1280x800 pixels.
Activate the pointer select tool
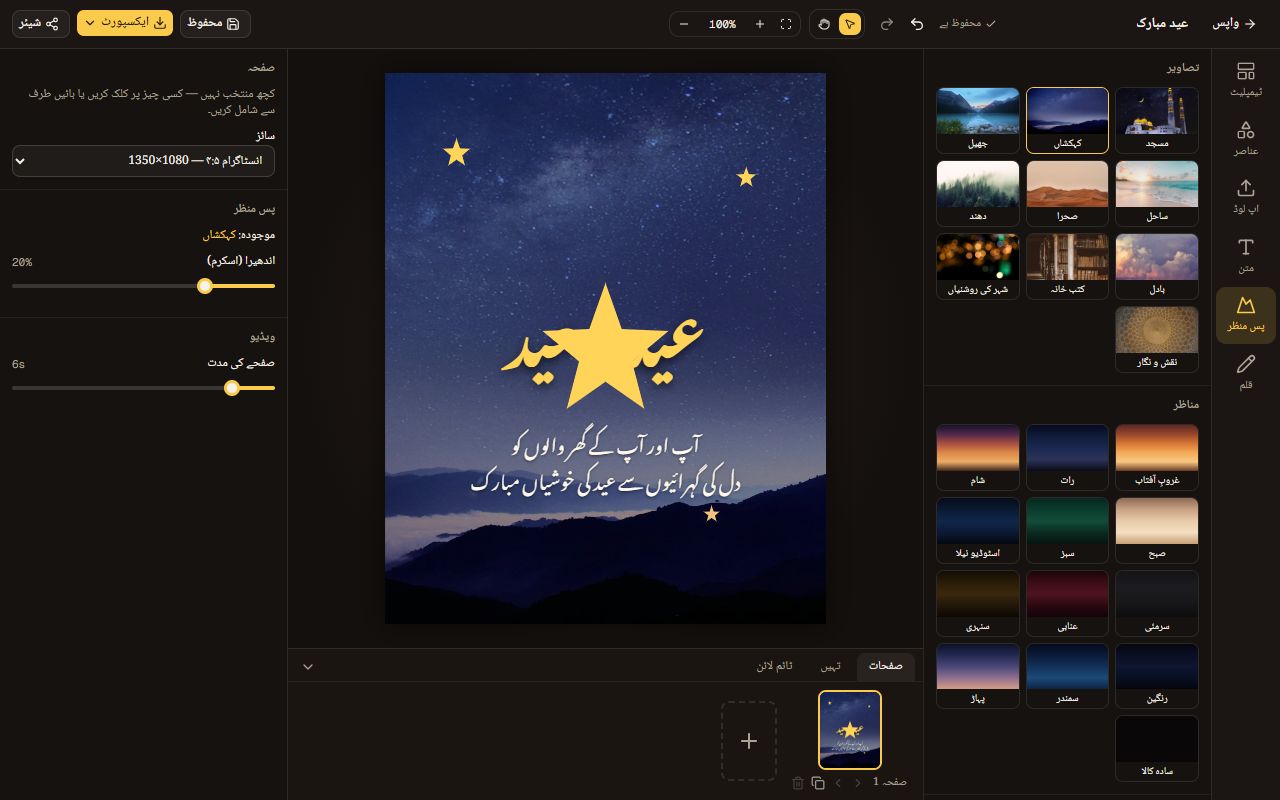(850, 24)
